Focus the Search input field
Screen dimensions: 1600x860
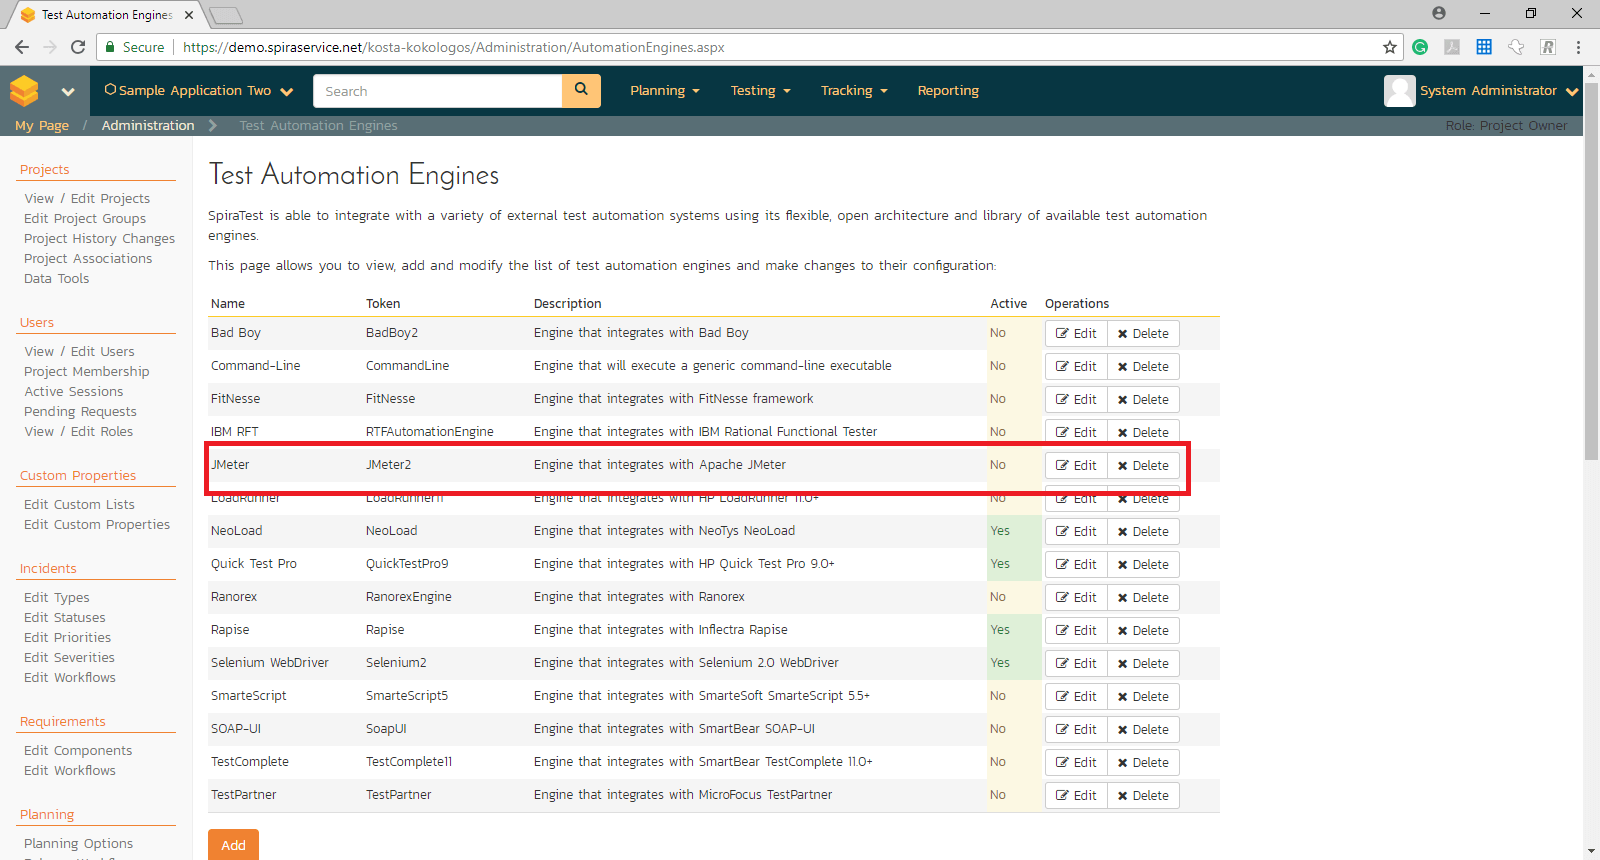coord(438,91)
